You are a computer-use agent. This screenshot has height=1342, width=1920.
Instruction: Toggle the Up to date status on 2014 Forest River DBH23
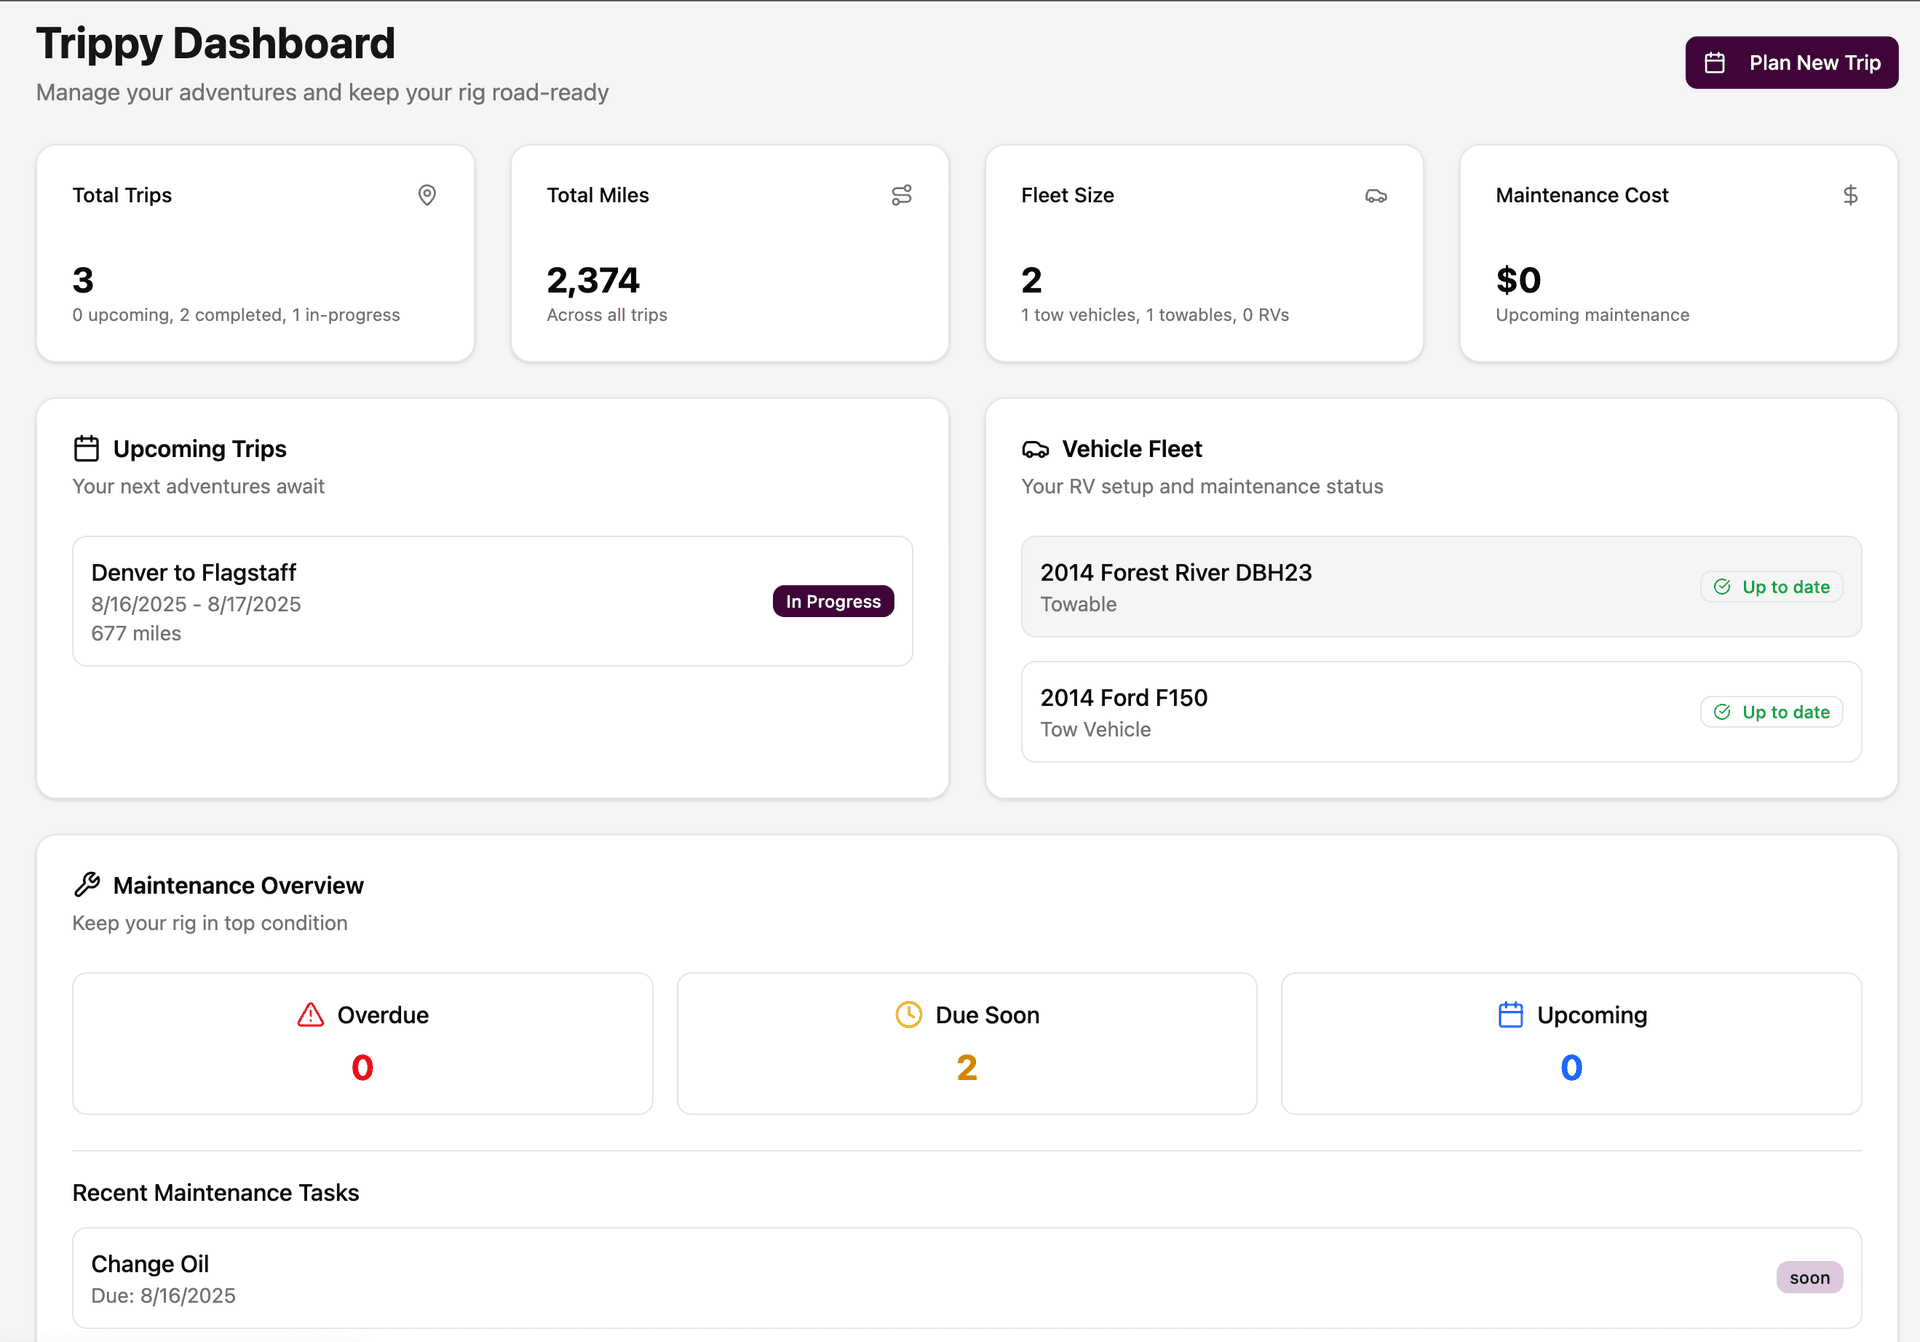[1771, 587]
